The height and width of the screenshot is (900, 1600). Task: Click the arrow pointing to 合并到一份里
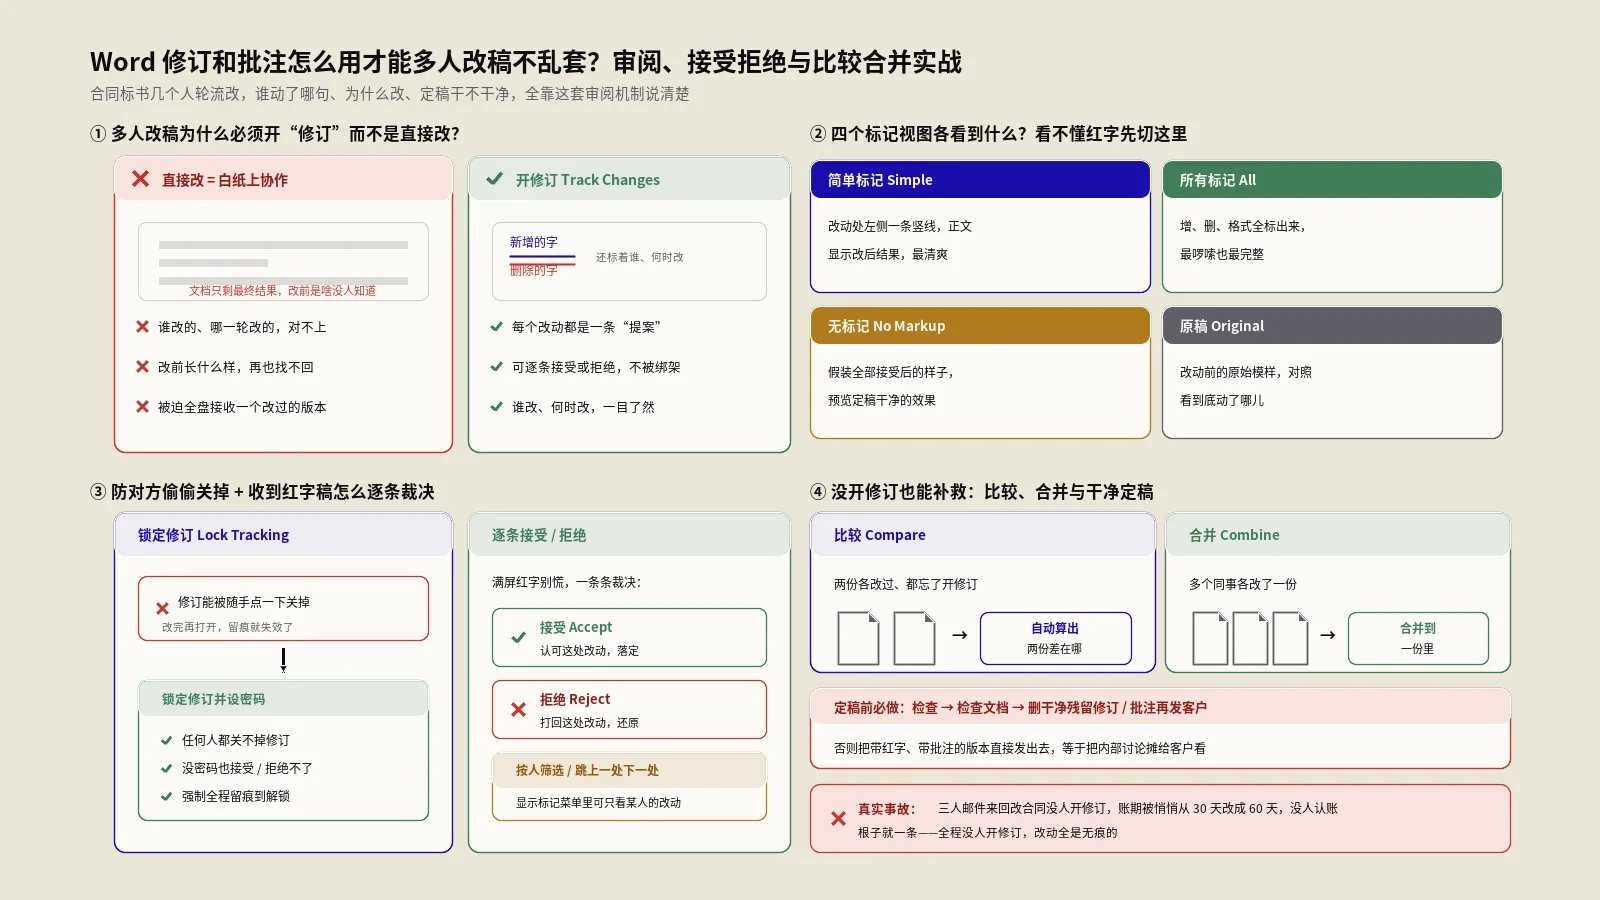(1328, 635)
